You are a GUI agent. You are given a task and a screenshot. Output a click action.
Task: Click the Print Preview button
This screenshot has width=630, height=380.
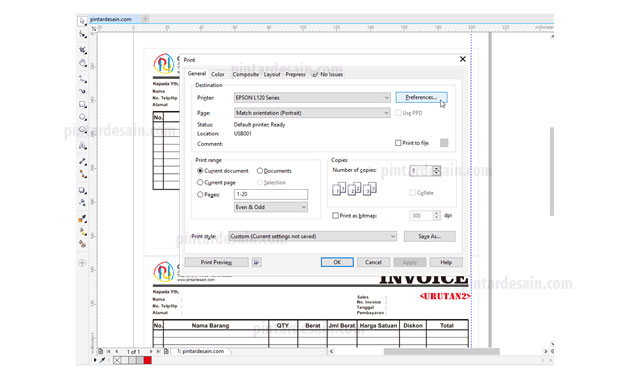click(x=216, y=262)
